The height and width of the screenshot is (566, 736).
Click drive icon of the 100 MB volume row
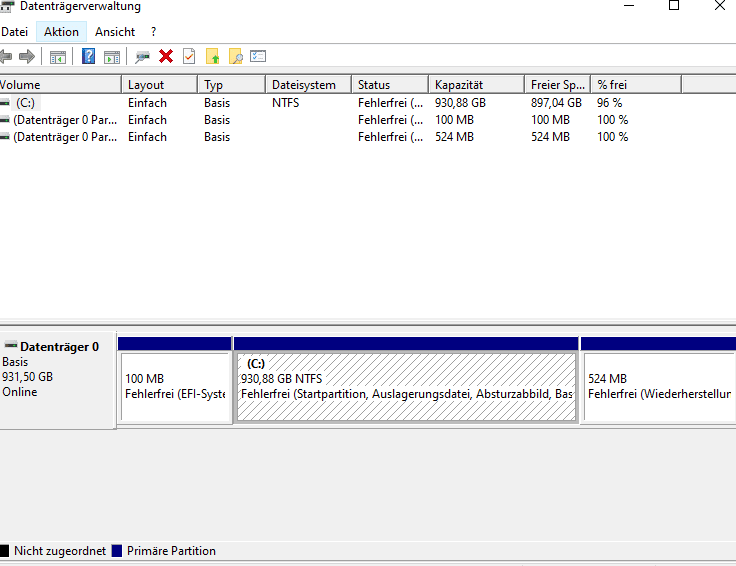pyautogui.click(x=5, y=120)
